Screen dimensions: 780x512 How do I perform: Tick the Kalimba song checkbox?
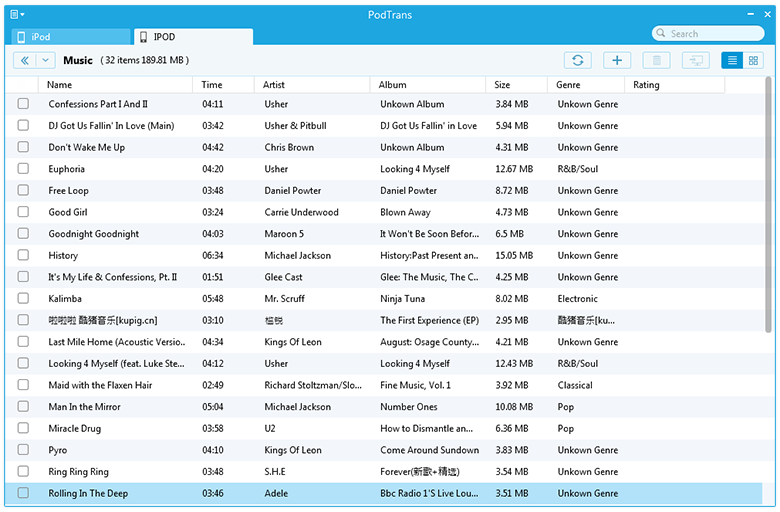(x=23, y=298)
